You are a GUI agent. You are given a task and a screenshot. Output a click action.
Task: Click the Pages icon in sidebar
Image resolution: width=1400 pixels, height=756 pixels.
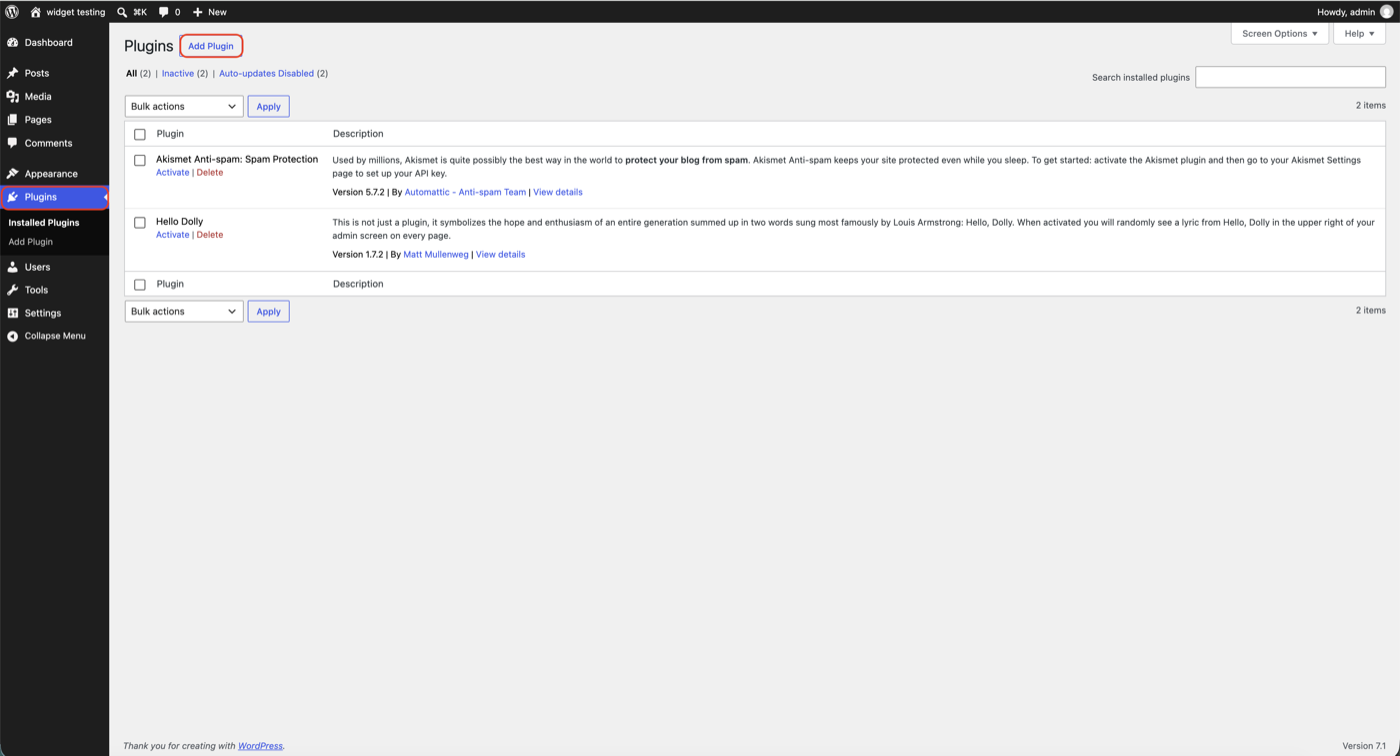pos(13,120)
